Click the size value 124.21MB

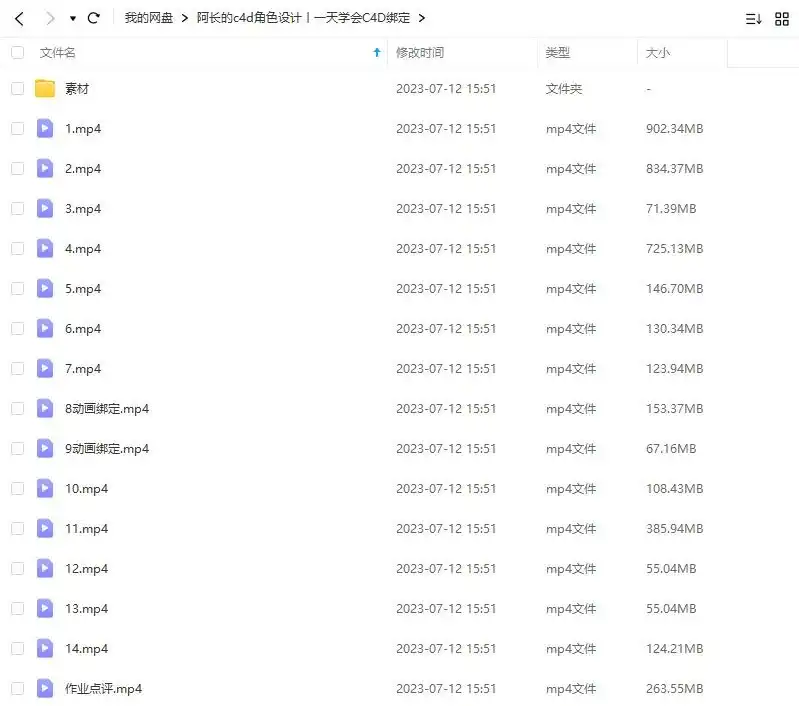click(675, 649)
